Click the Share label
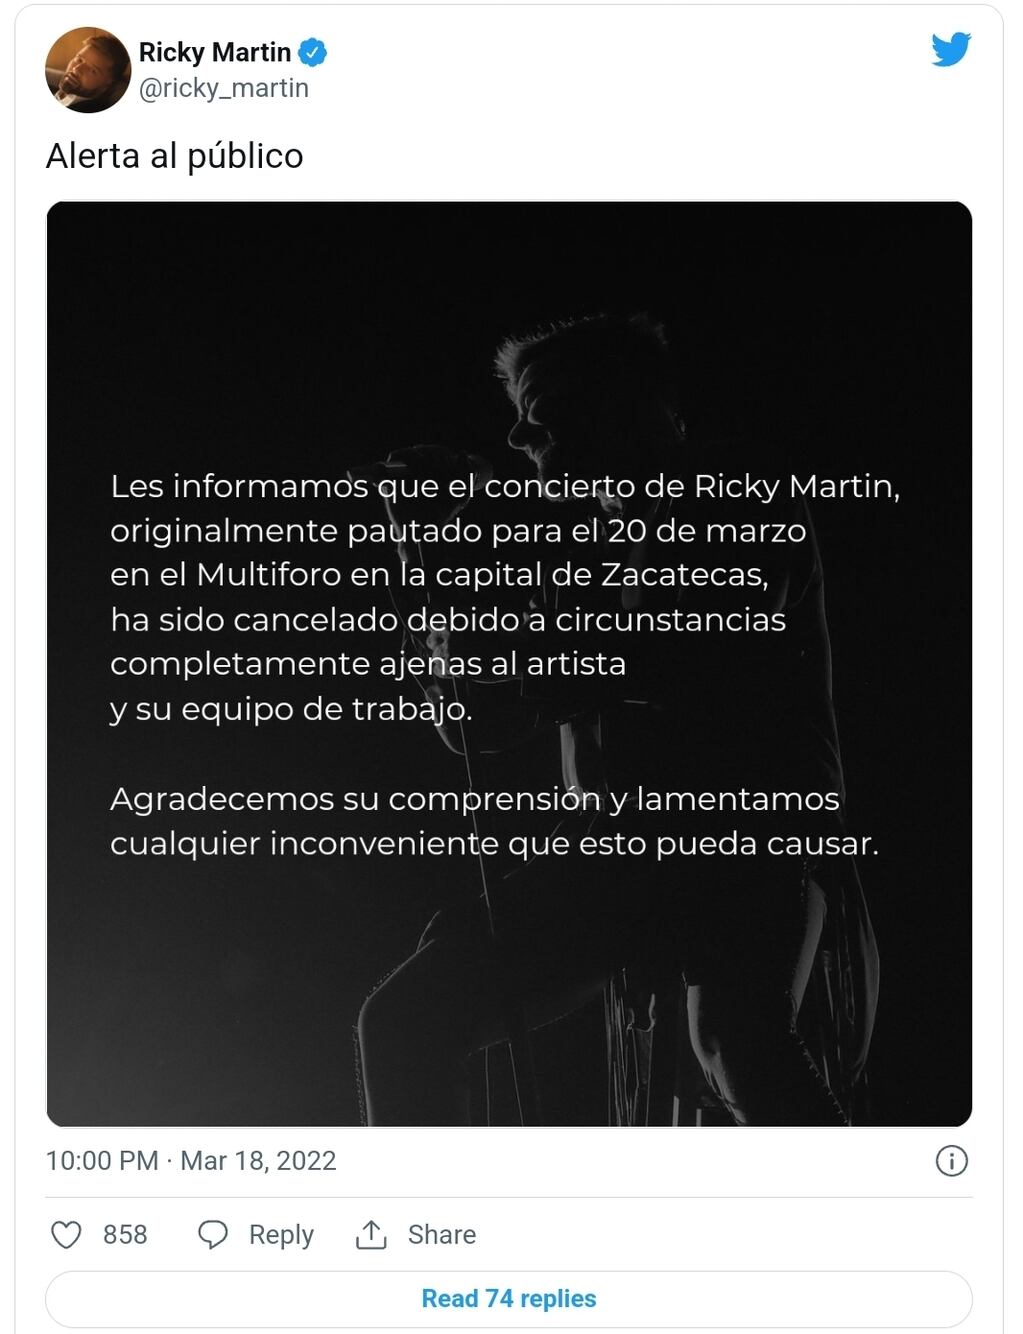This screenshot has width=1023, height=1334. (x=442, y=1235)
